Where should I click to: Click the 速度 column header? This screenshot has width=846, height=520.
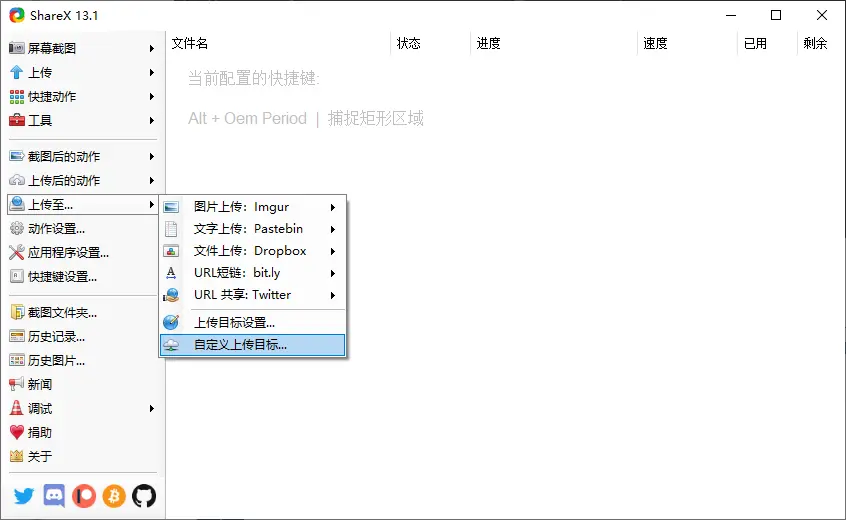click(687, 43)
